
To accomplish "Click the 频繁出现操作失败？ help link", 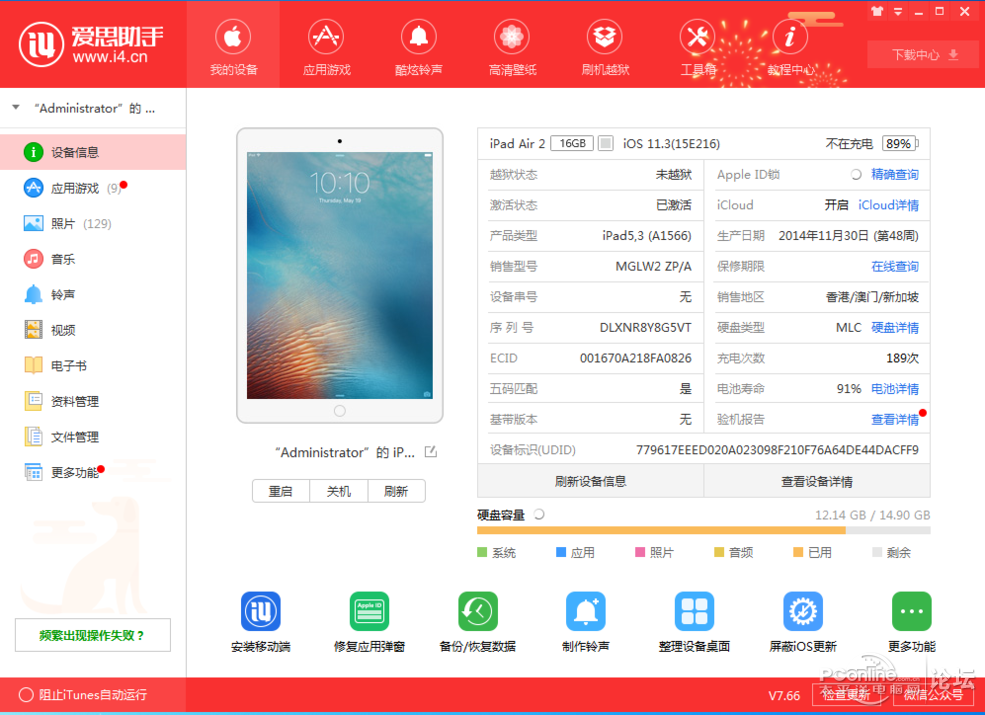I will click(92, 635).
